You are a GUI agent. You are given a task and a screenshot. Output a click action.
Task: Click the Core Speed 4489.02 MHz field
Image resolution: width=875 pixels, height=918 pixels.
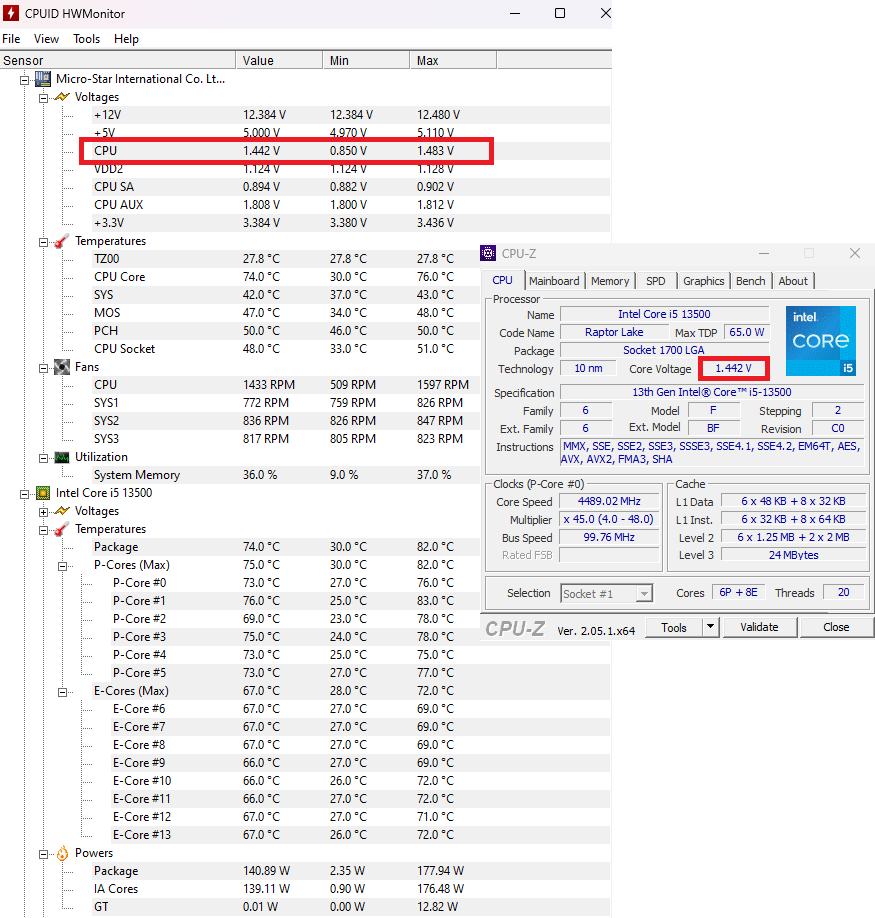click(609, 501)
